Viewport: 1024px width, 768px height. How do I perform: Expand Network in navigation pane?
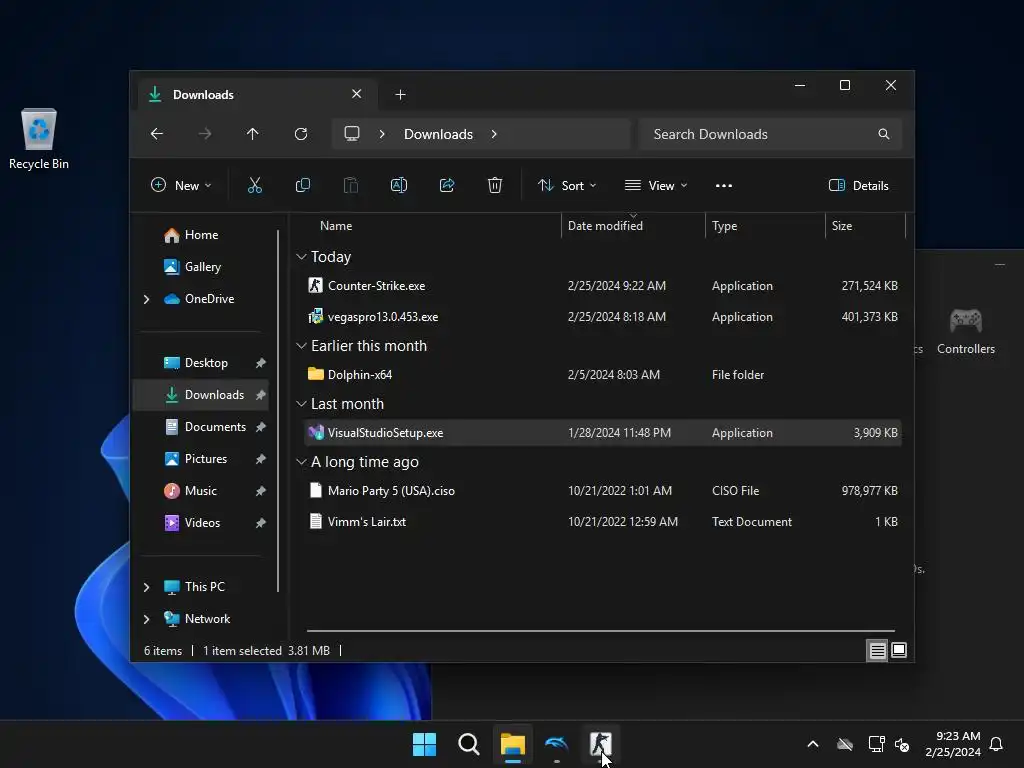click(x=146, y=619)
